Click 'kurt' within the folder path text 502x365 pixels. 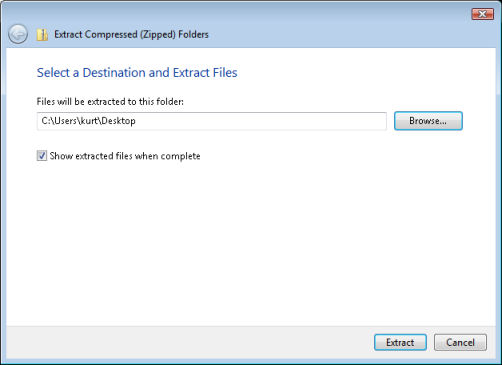[x=89, y=121]
